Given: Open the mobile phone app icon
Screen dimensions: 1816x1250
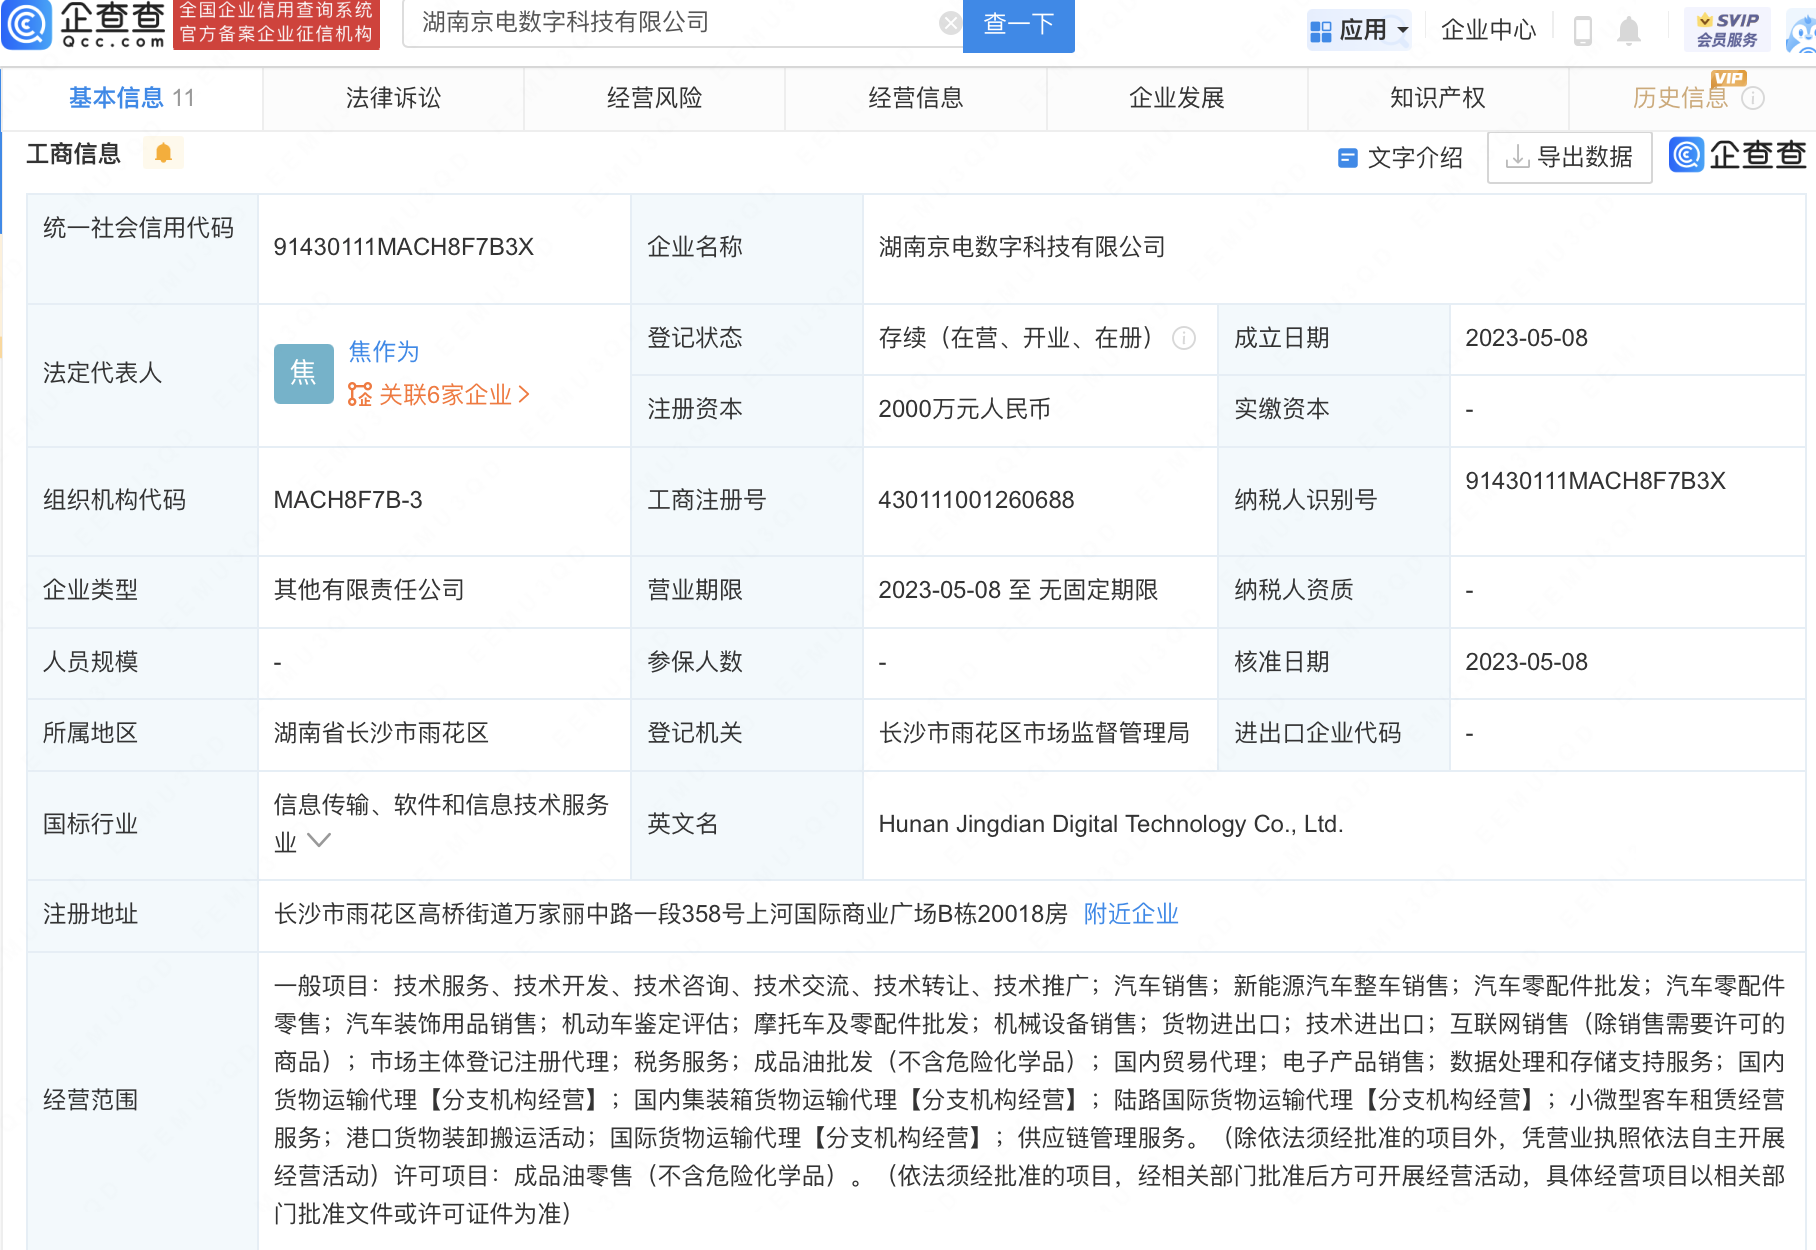Looking at the screenshot, I should point(1582,30).
